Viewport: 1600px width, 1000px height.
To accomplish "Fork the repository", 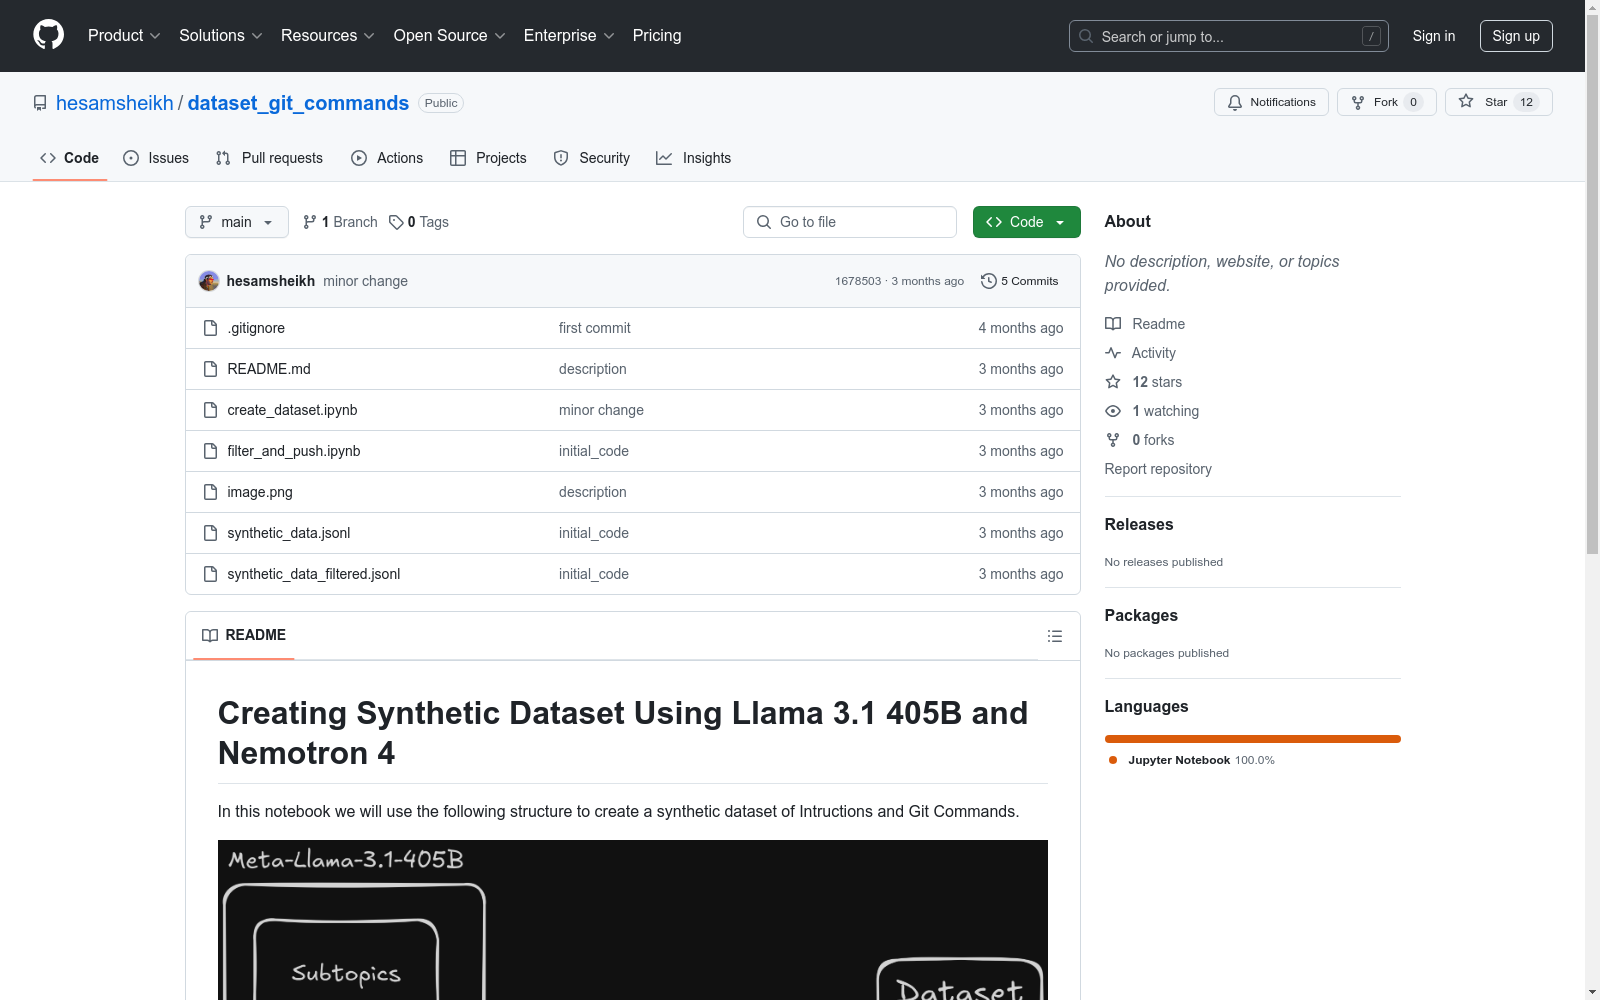I will 1386,102.
